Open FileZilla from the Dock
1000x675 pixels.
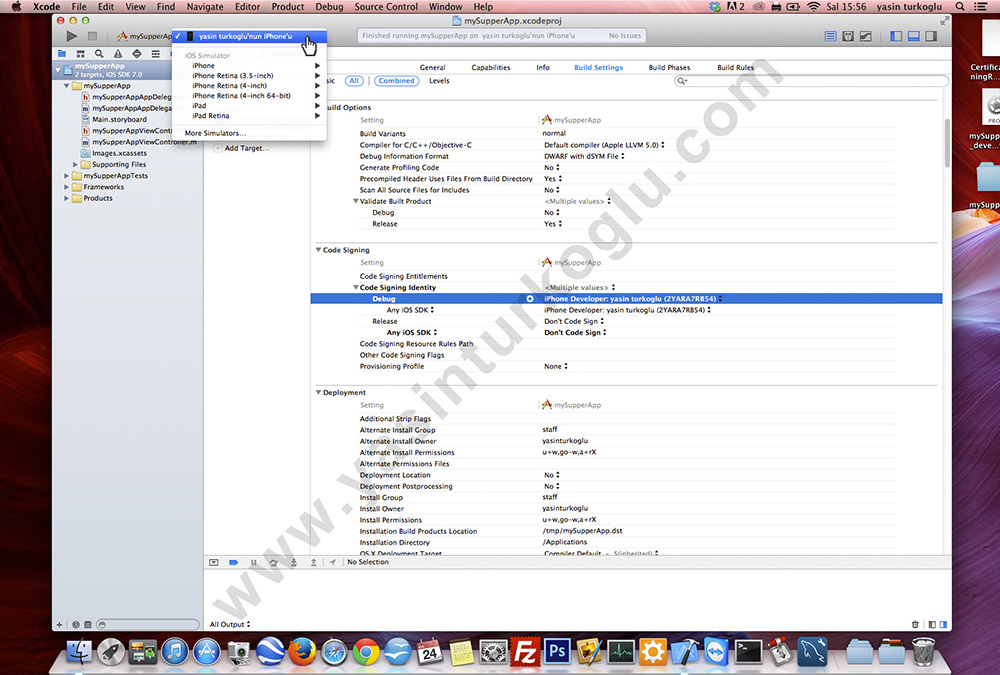coord(525,652)
